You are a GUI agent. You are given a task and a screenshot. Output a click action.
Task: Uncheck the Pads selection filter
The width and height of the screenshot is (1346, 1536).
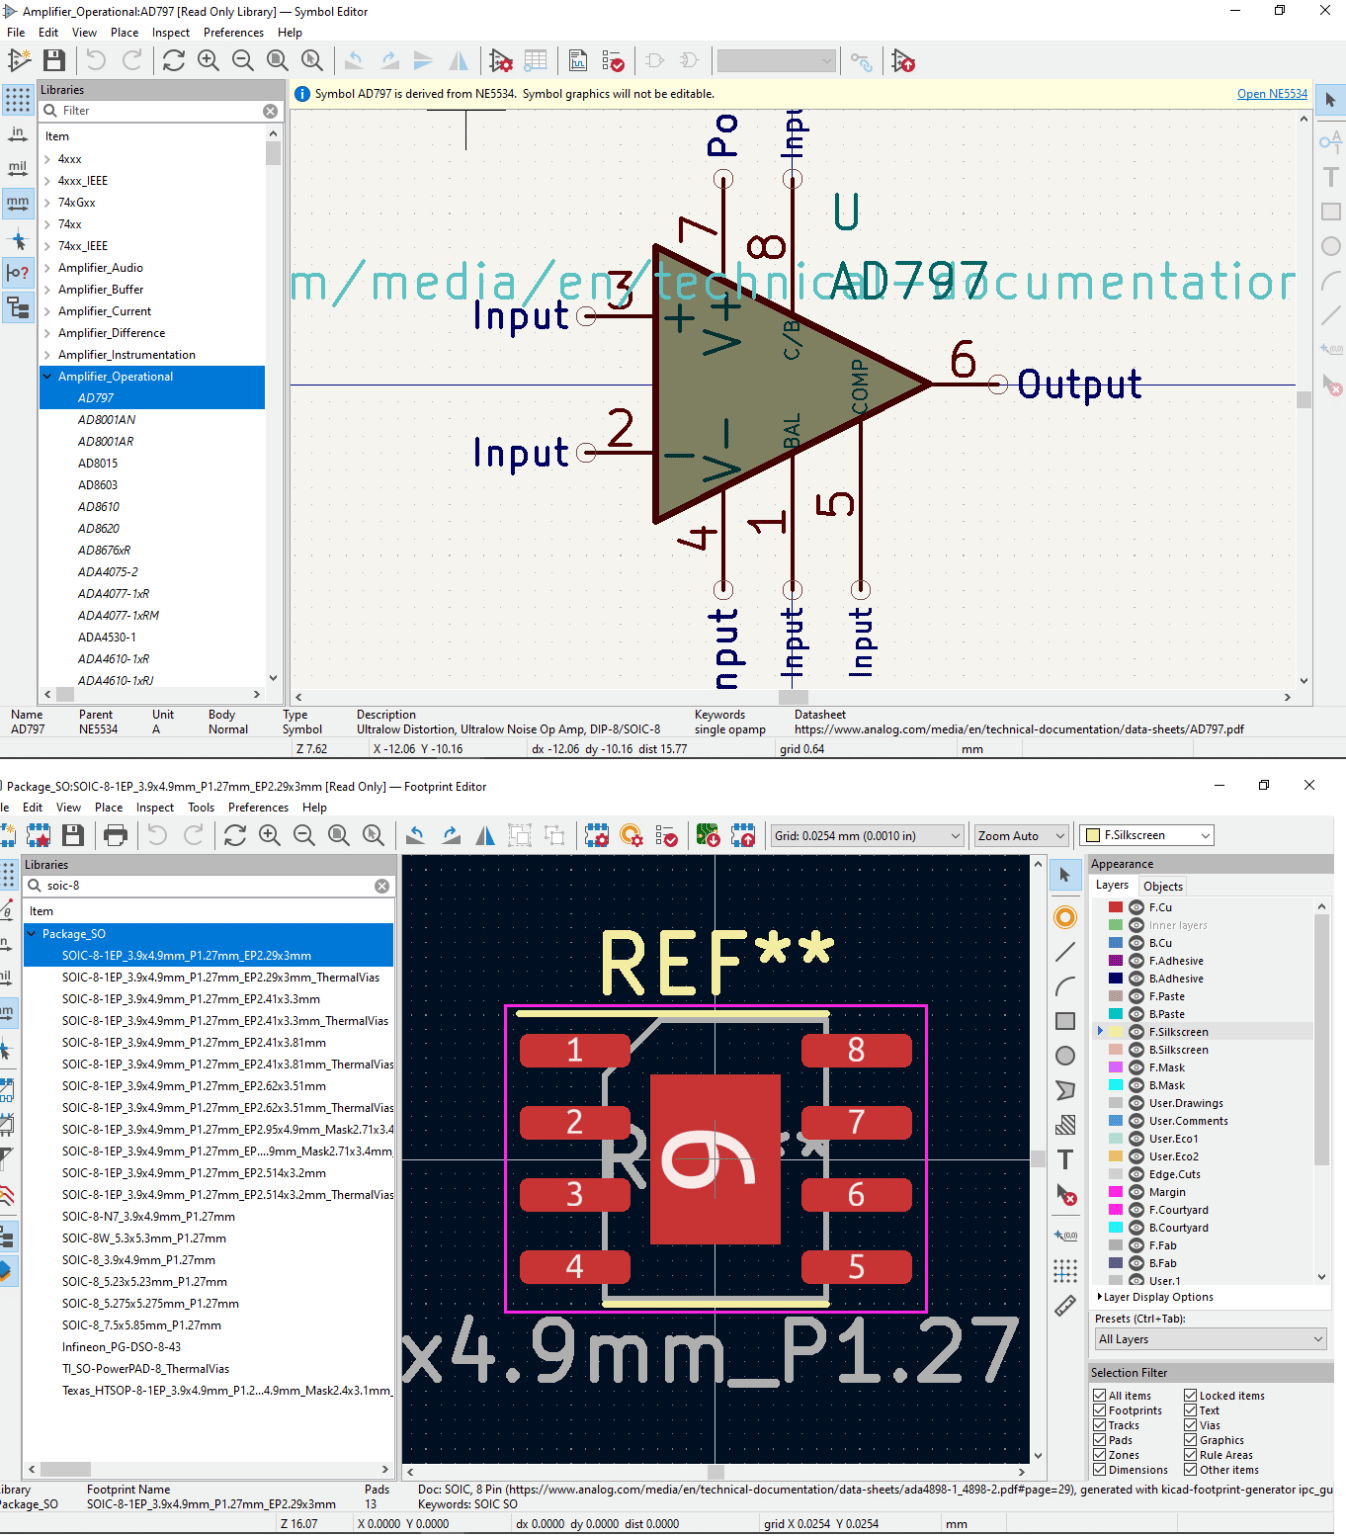pyautogui.click(x=1100, y=1441)
